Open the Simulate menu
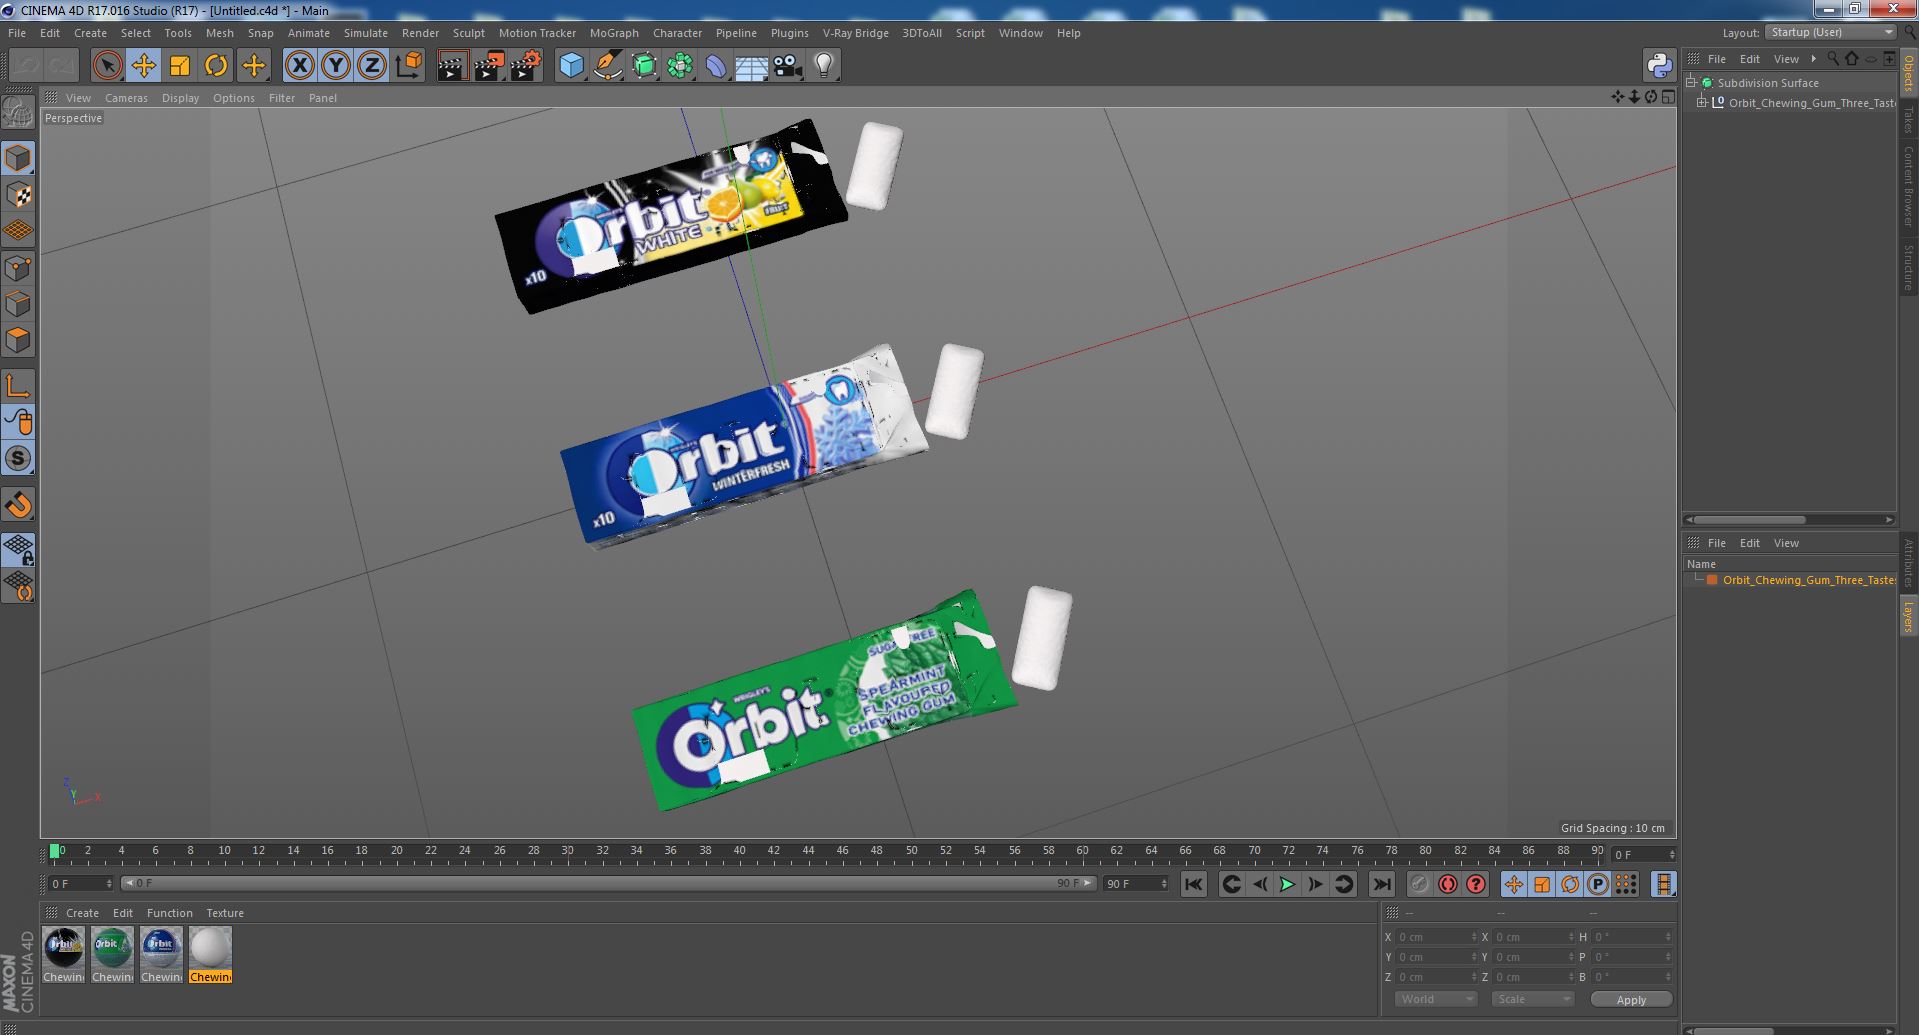This screenshot has height=1035, width=1919. coord(366,33)
